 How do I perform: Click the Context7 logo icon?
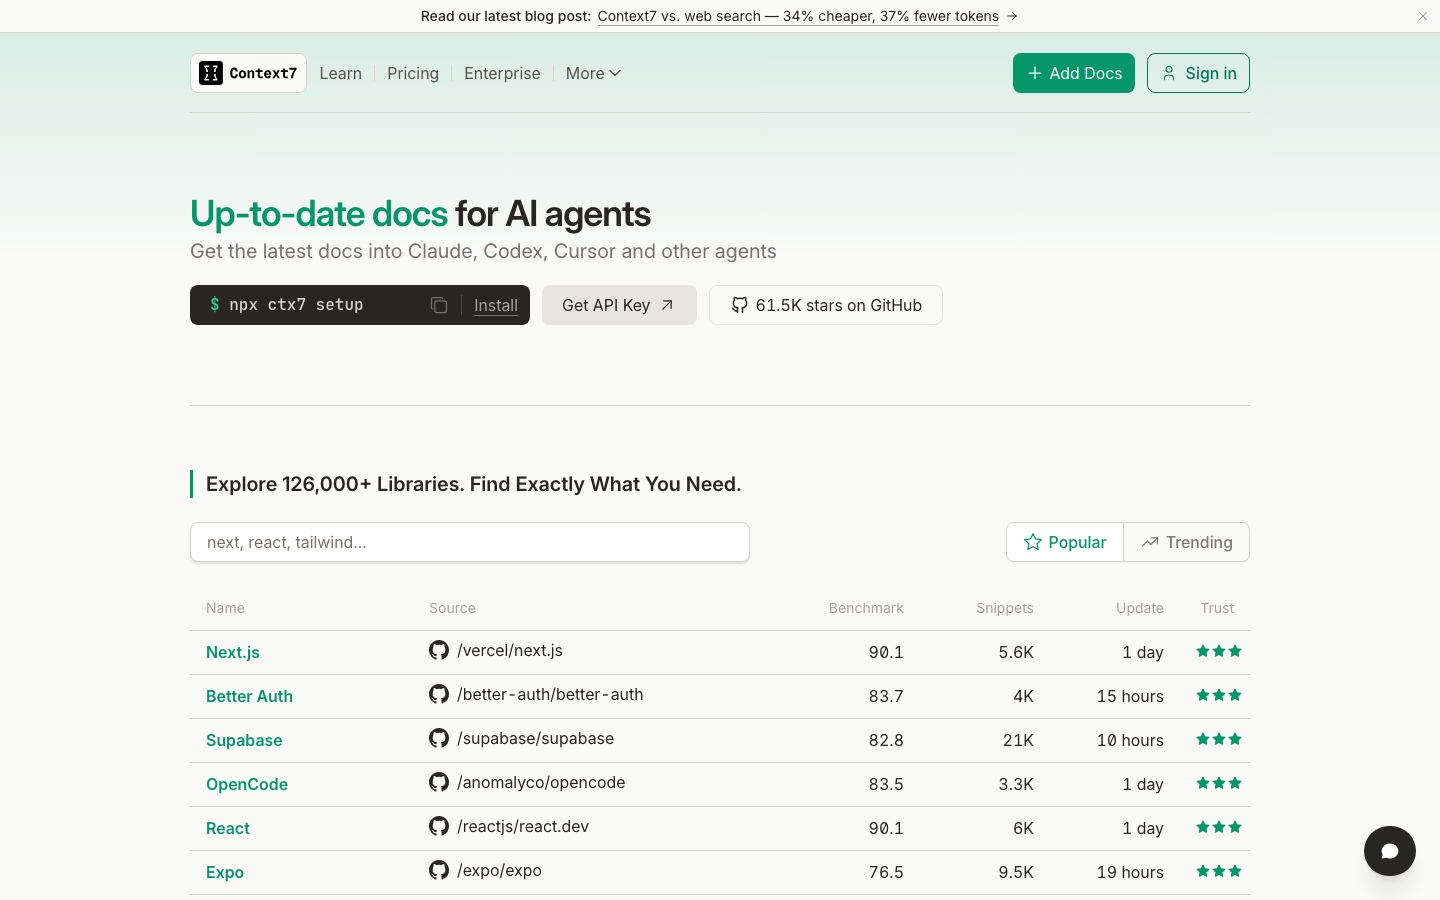coord(211,73)
